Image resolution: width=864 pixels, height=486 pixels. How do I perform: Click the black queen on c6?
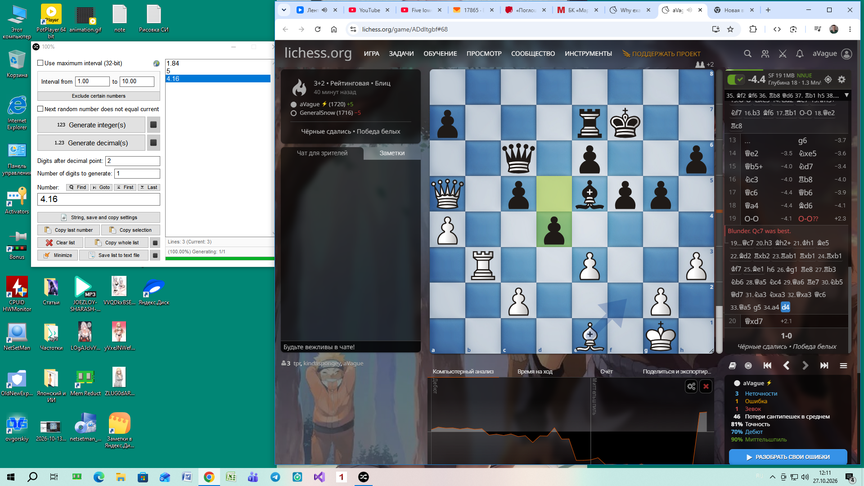pos(519,158)
